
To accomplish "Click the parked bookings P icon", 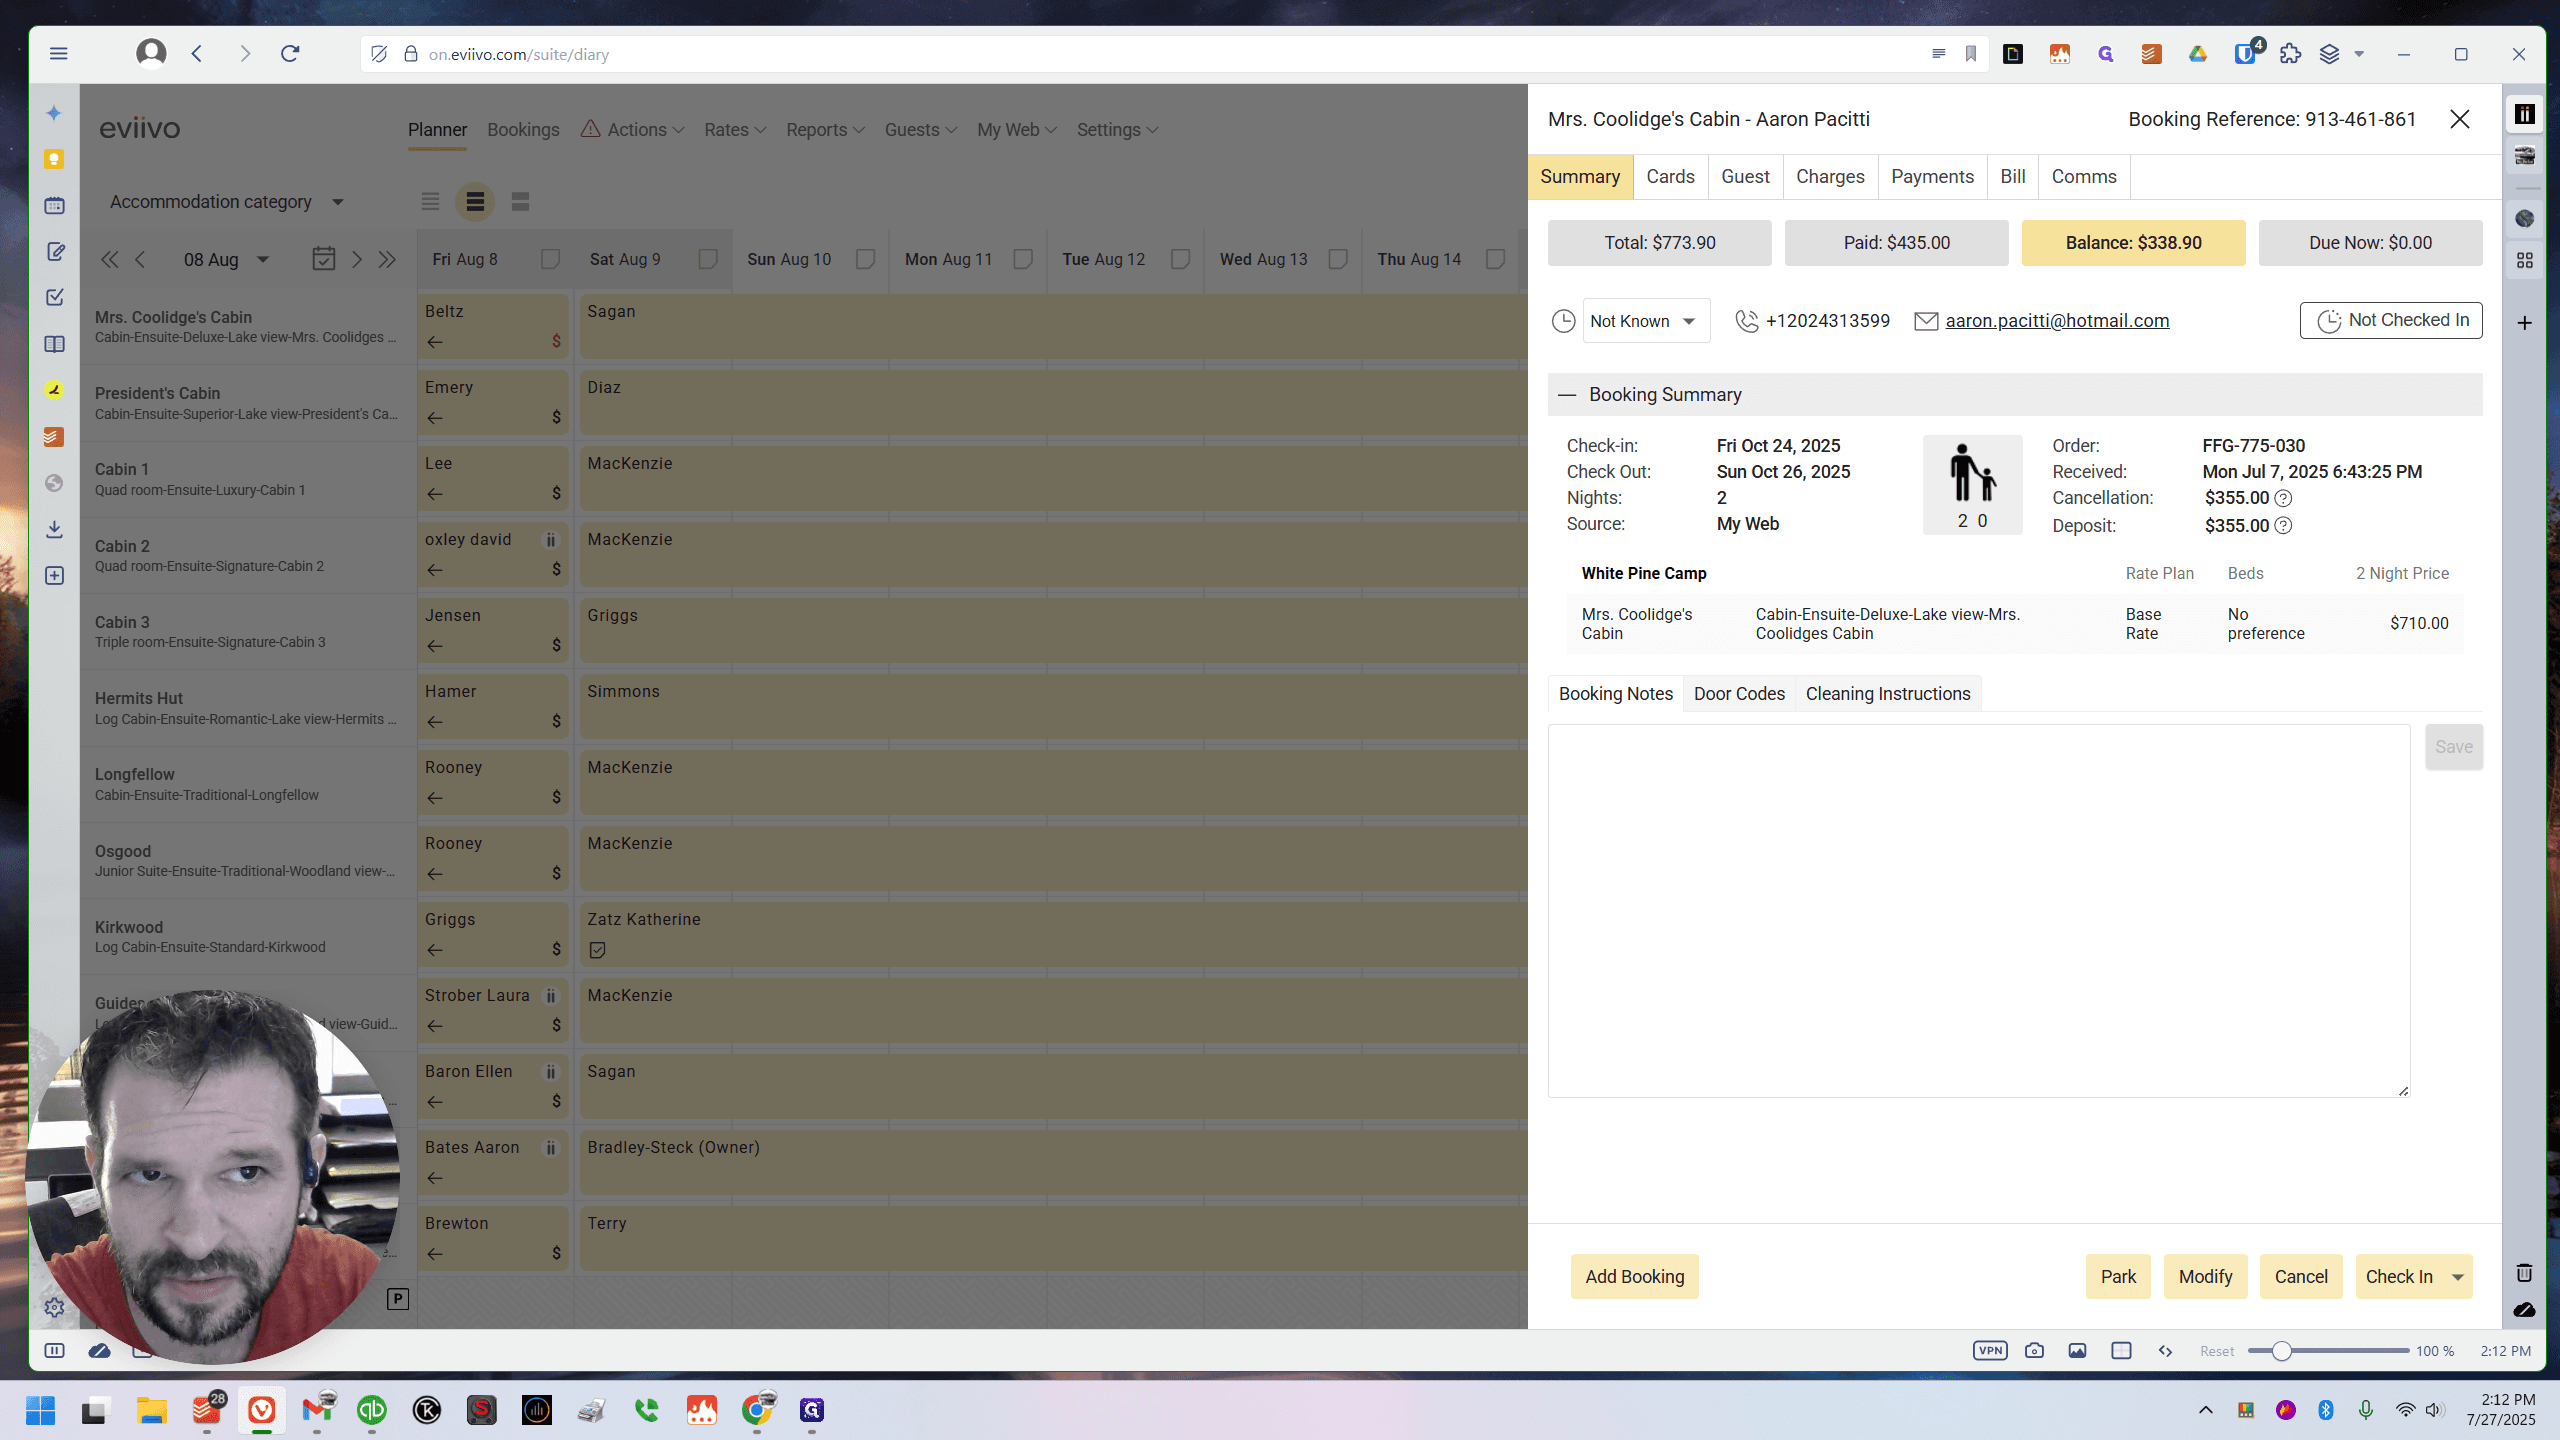I will tap(398, 1299).
